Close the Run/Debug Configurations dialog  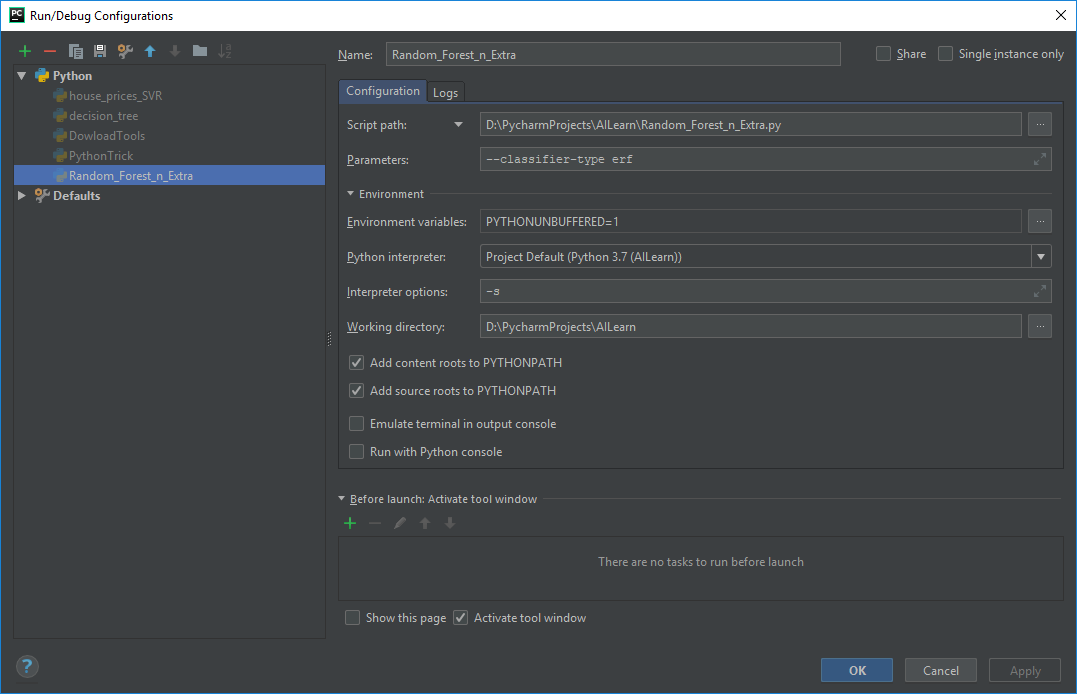1061,15
